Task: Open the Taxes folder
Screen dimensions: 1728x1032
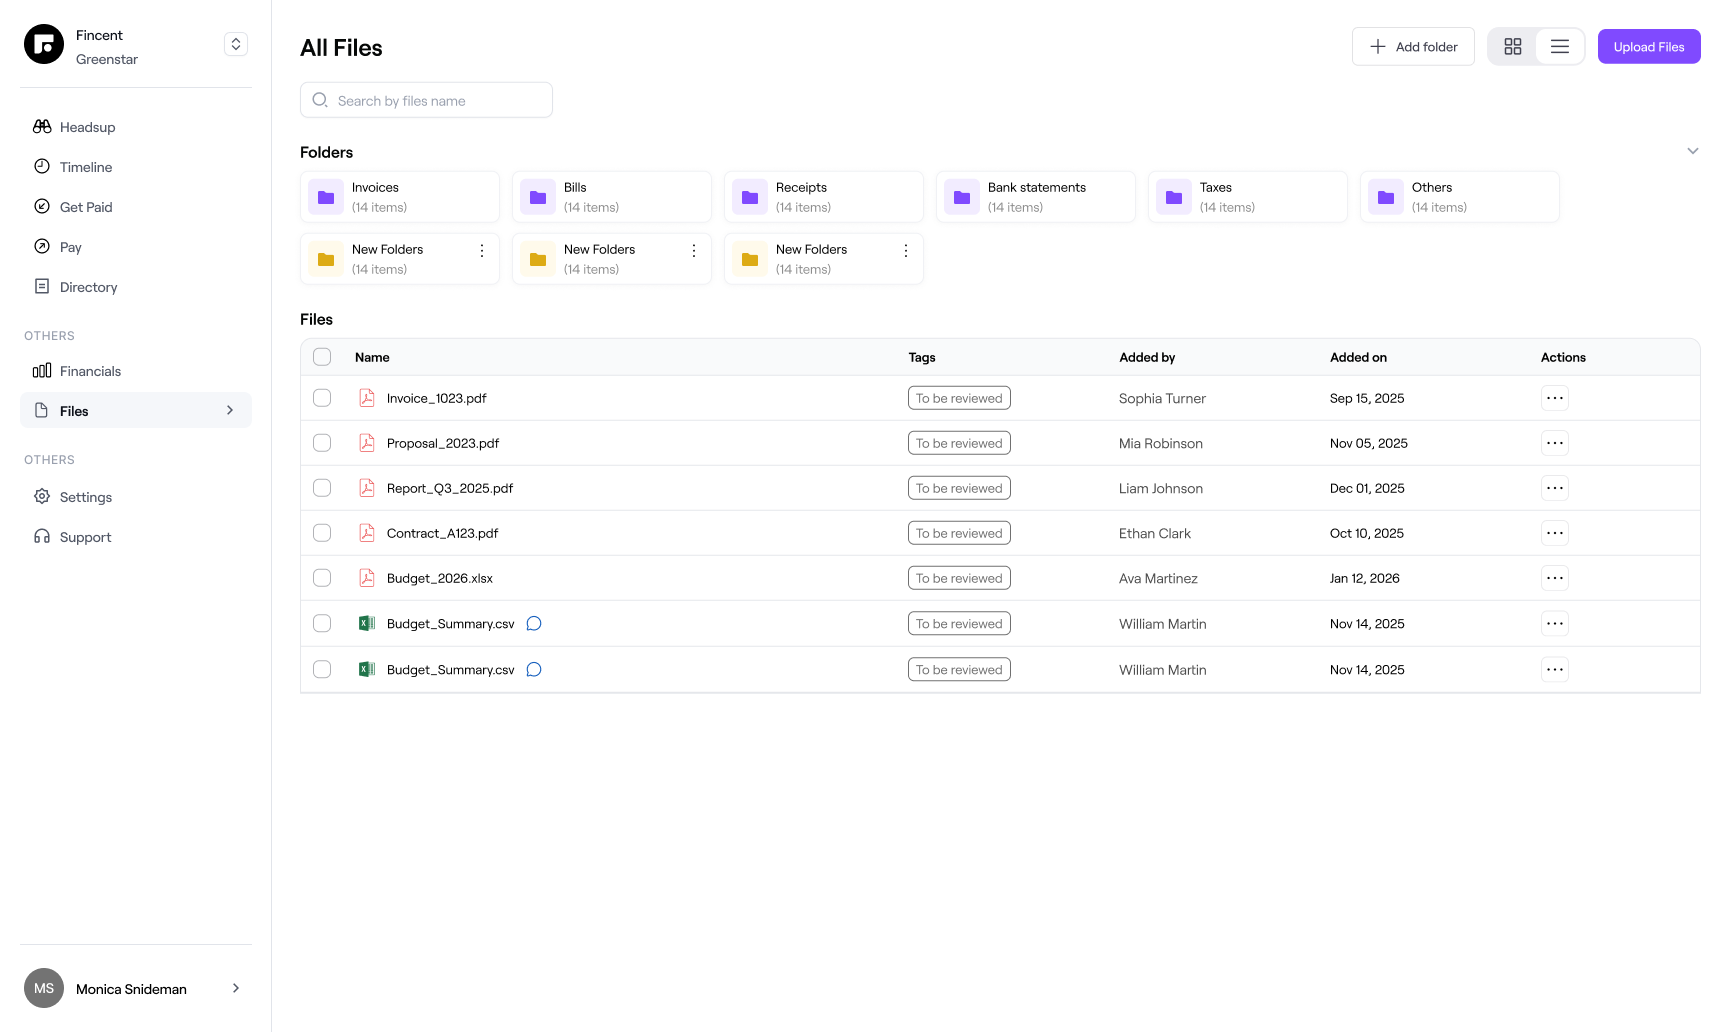Action: point(1248,197)
